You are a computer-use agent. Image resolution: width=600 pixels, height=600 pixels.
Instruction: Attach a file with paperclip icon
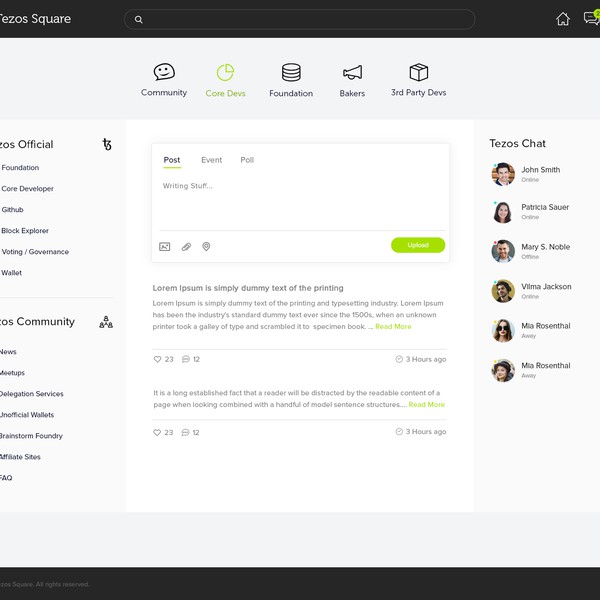click(x=186, y=246)
